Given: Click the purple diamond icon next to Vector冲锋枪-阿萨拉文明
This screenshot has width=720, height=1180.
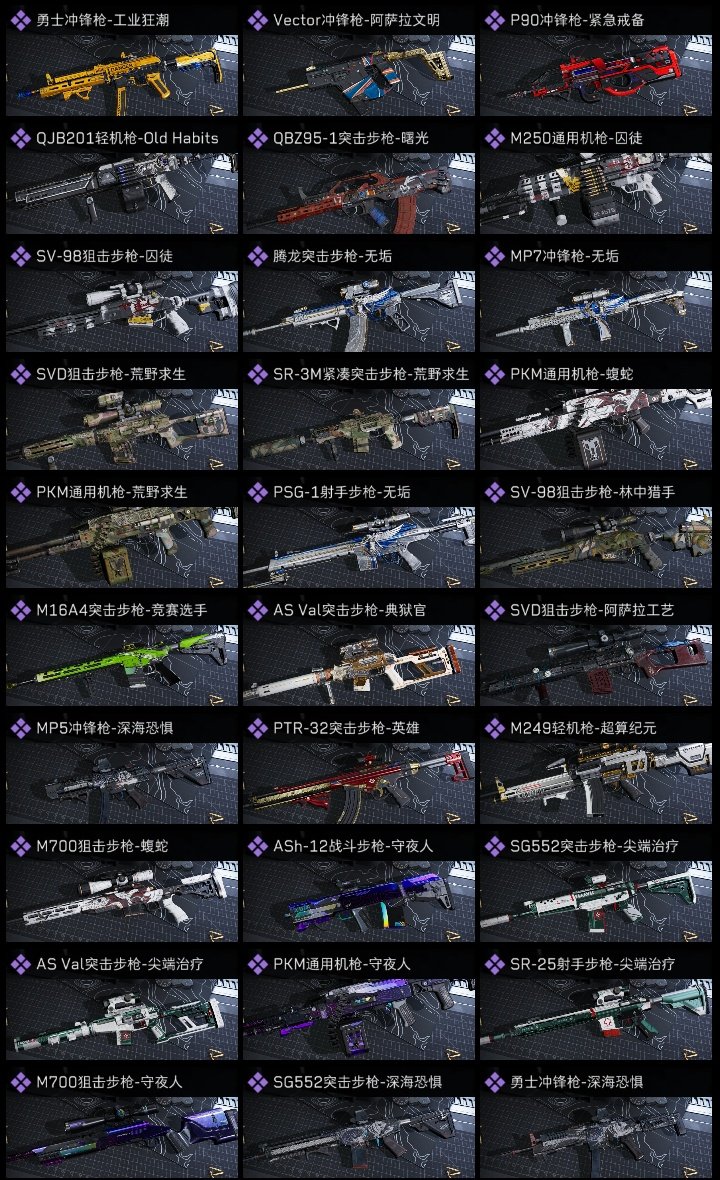Looking at the screenshot, I should click(x=257, y=20).
